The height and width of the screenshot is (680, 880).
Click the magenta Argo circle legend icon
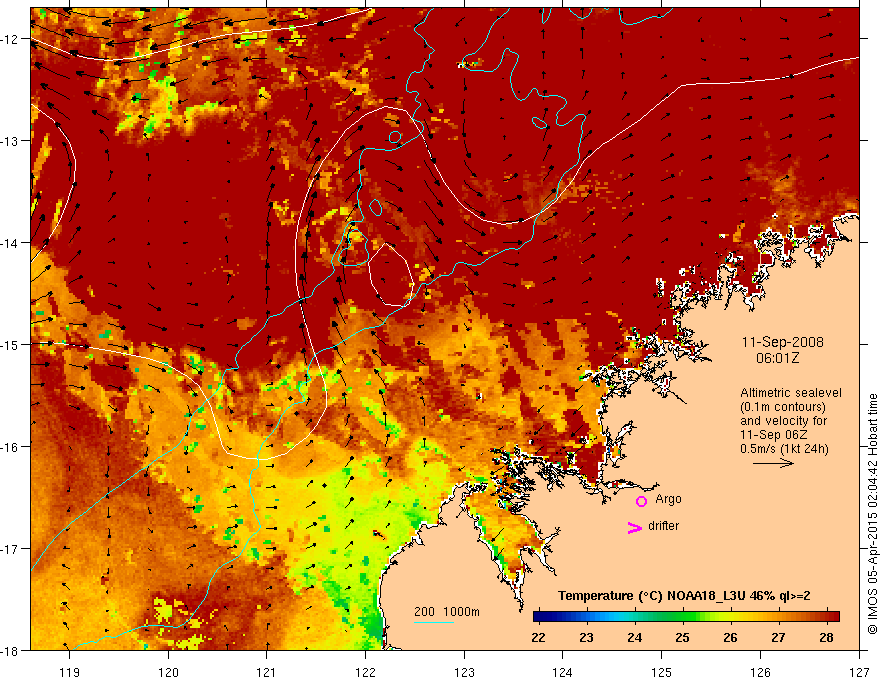(x=641, y=501)
